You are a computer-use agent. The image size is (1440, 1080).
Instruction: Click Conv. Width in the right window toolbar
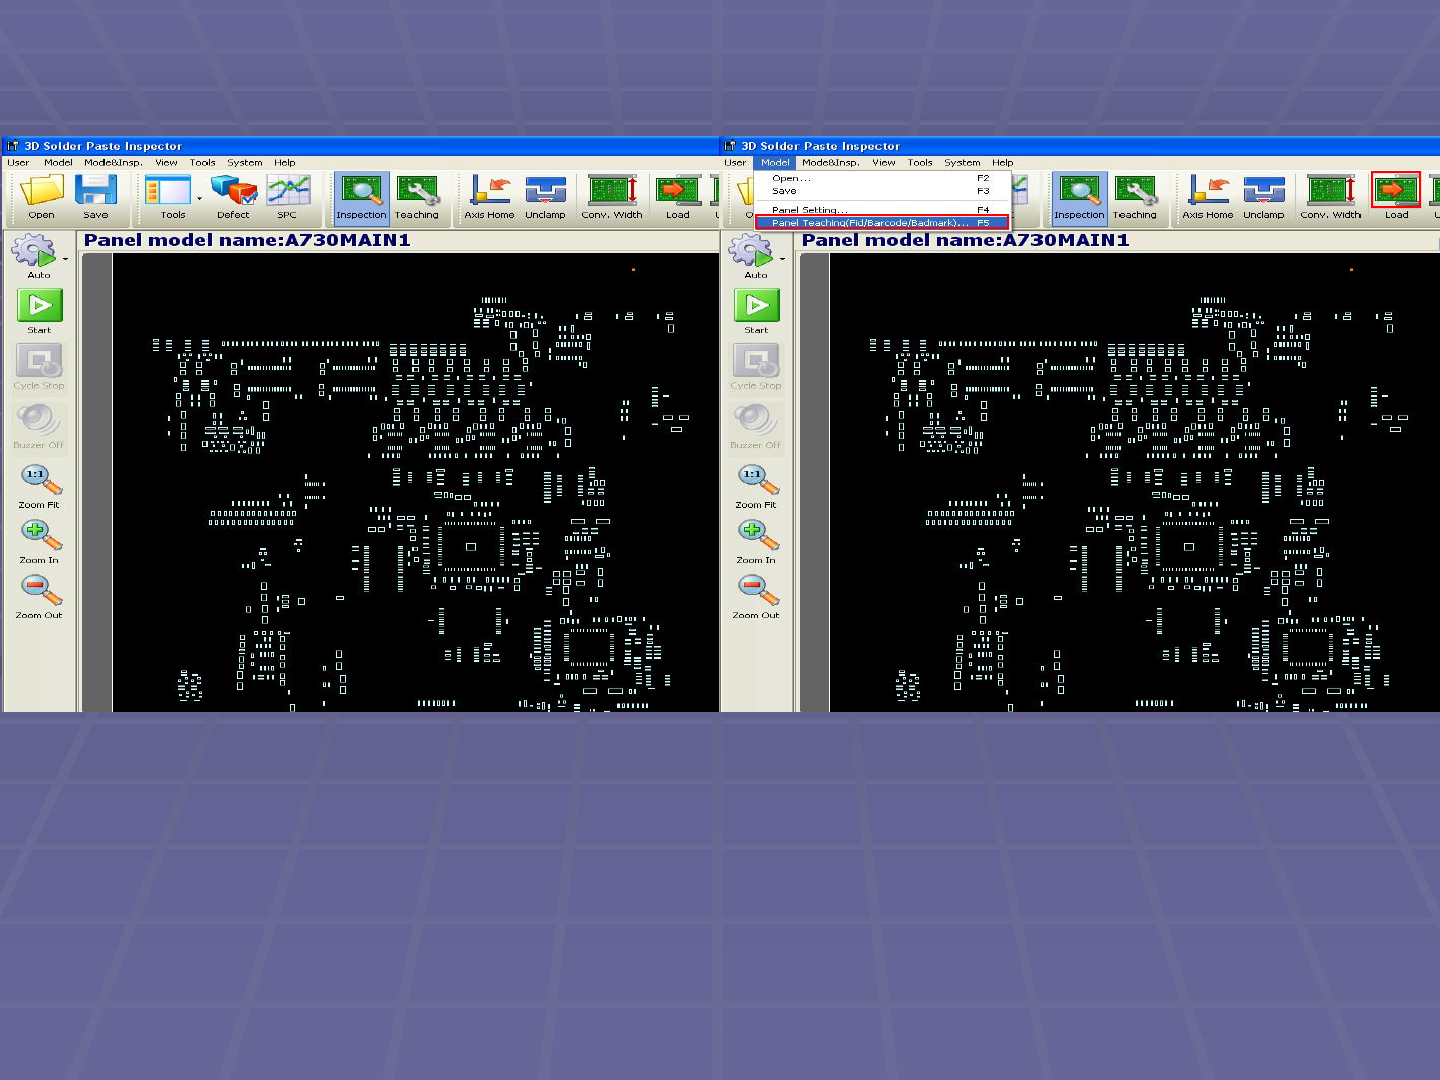[x=1331, y=197]
